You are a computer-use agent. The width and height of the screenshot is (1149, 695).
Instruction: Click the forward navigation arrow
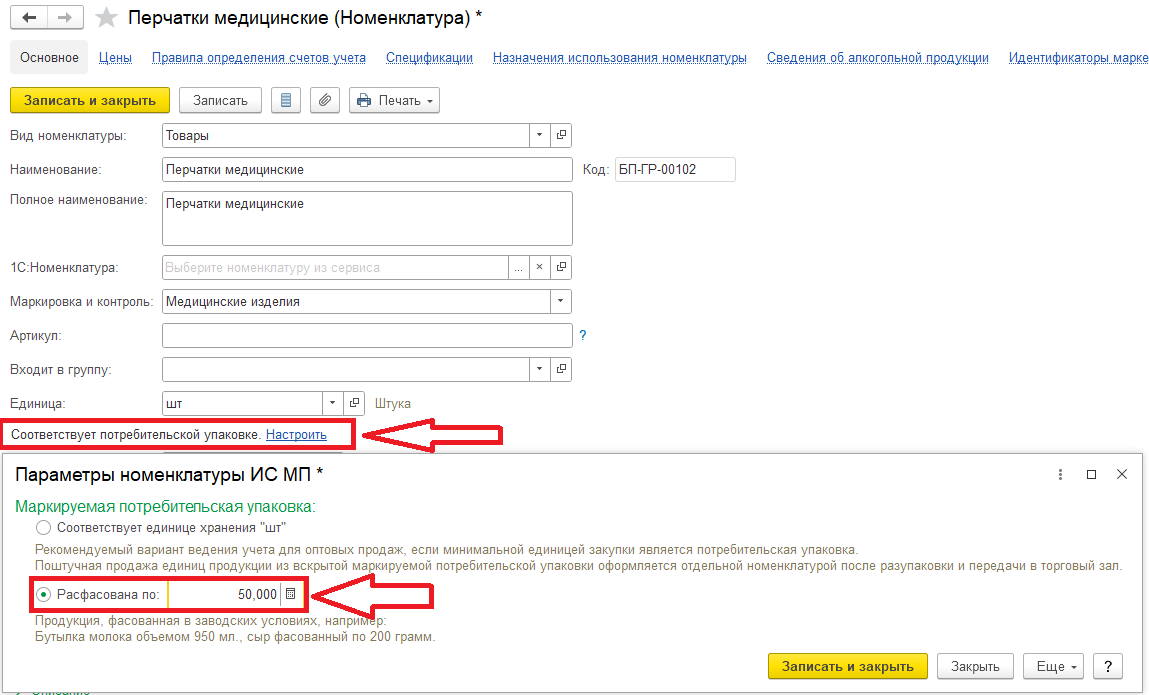[64, 18]
